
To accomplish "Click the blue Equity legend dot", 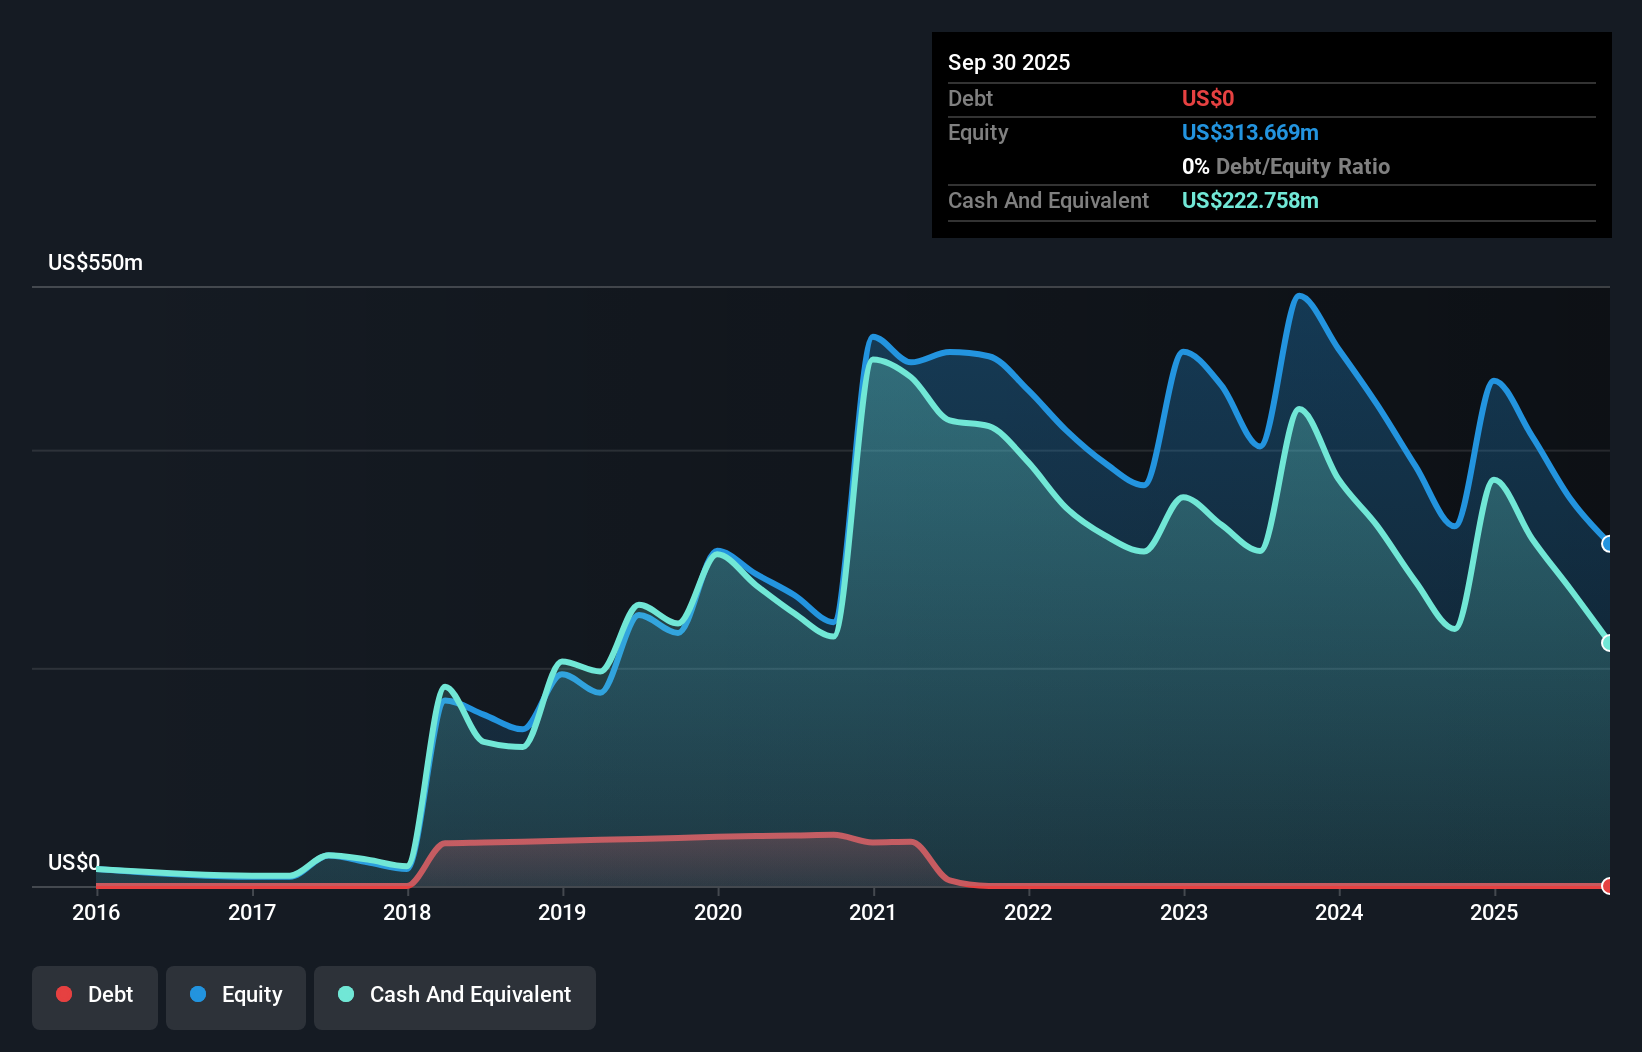I will click(199, 994).
